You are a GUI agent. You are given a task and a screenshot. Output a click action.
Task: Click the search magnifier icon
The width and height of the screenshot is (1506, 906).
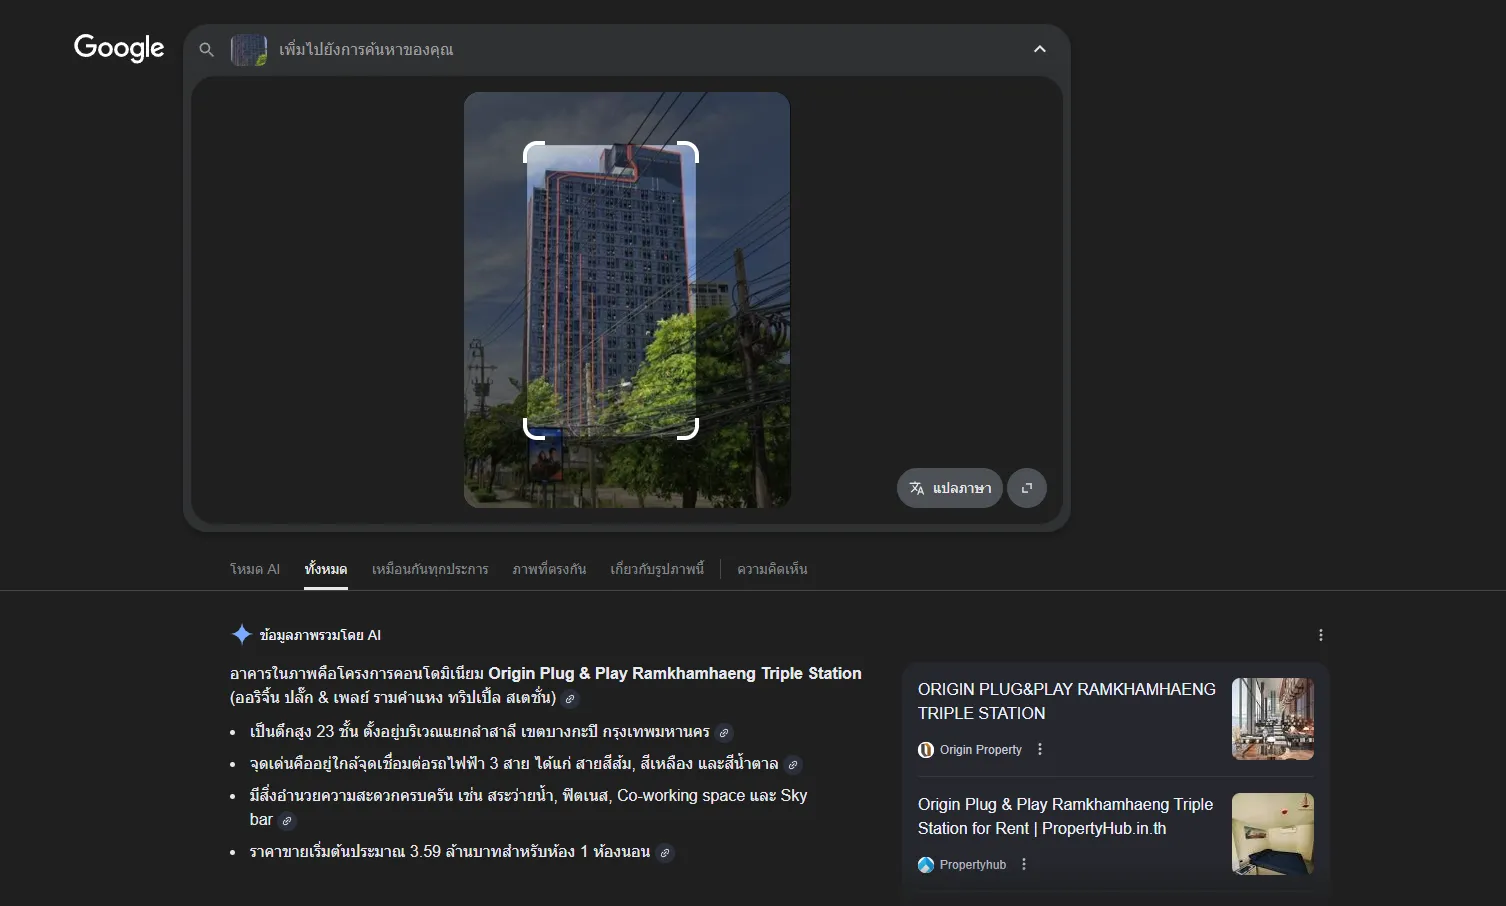[206, 49]
